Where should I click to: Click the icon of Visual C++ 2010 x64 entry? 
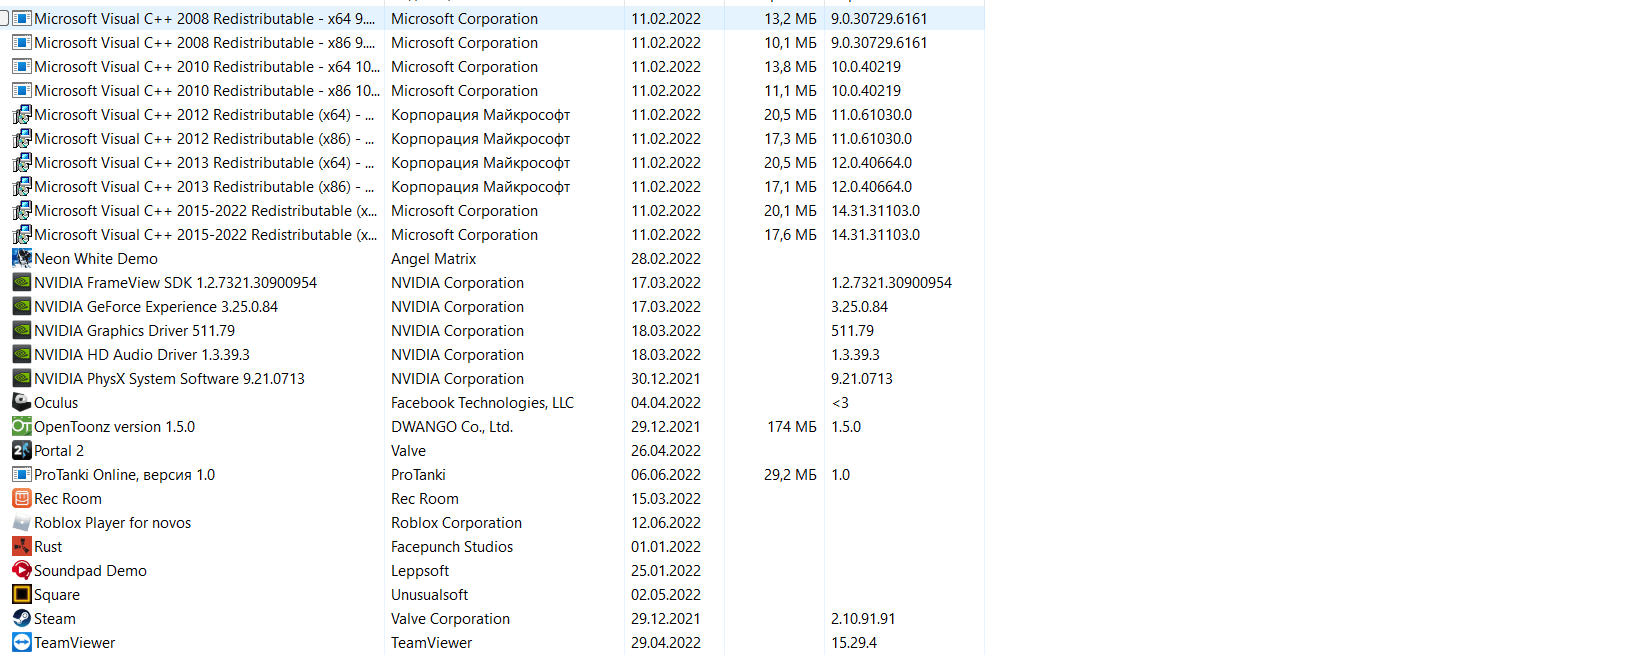[22, 67]
